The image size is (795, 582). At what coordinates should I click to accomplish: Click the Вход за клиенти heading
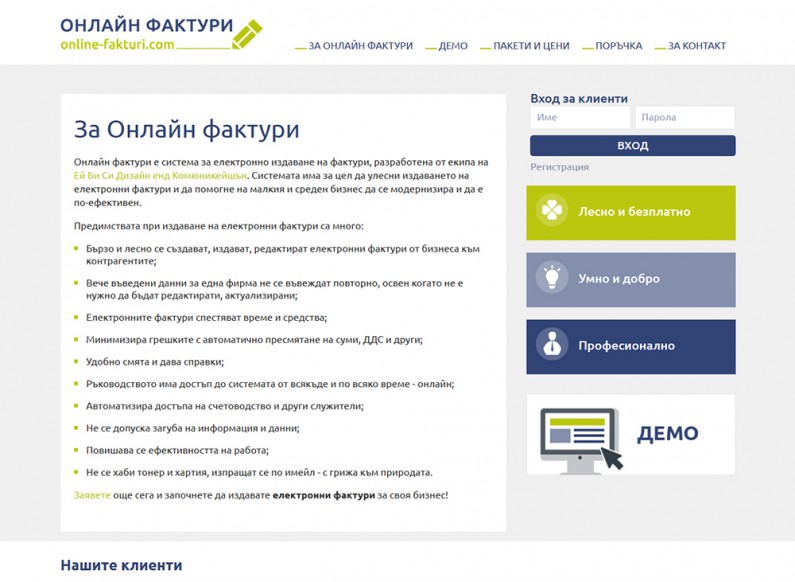[579, 98]
